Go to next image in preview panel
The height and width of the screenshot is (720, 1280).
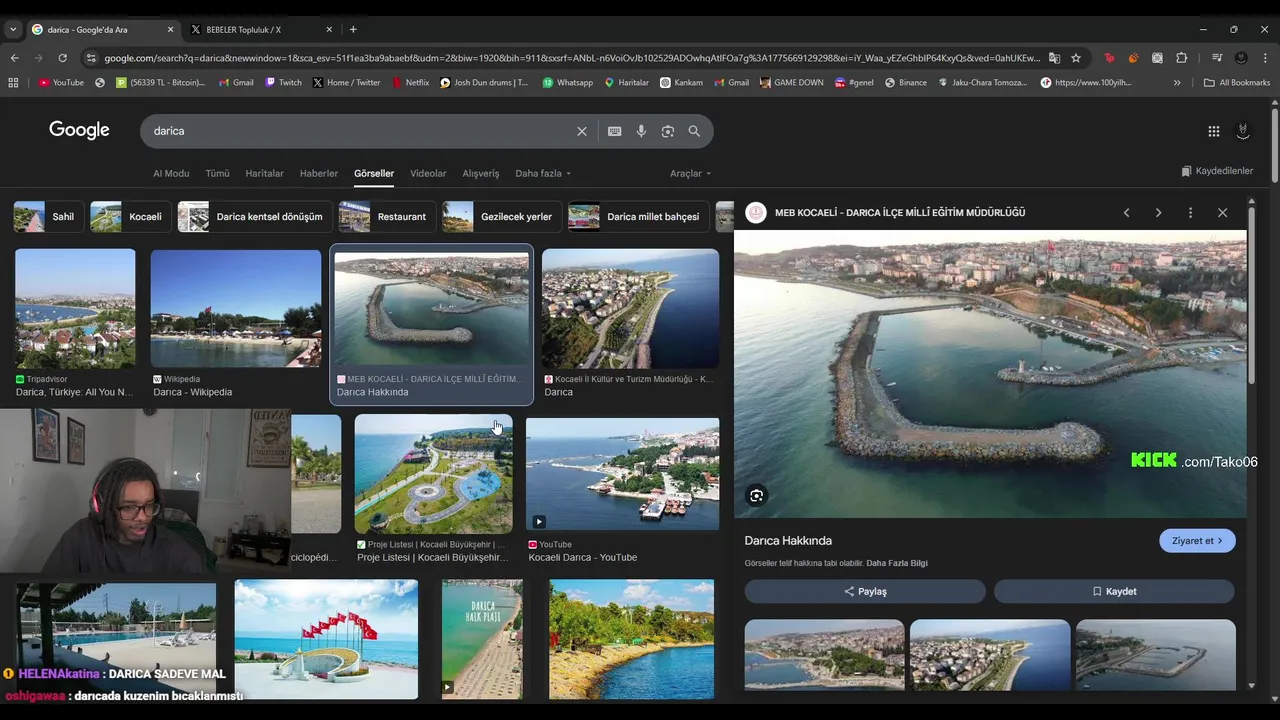[x=1158, y=213]
